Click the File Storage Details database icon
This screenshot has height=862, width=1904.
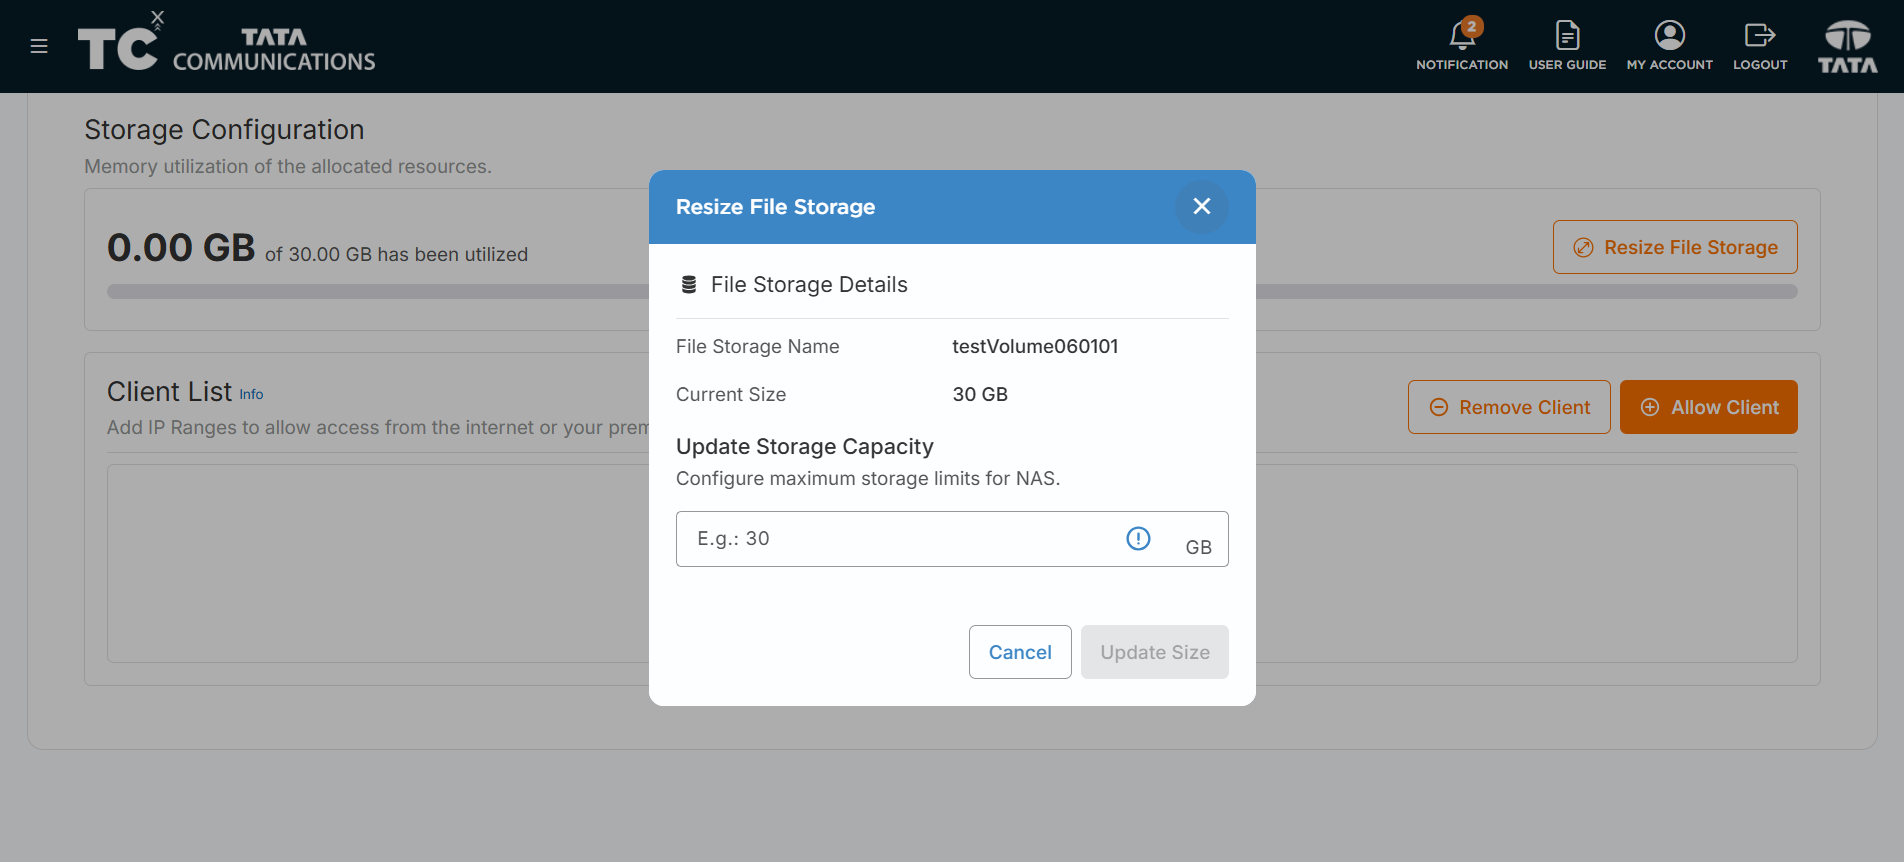[689, 285]
